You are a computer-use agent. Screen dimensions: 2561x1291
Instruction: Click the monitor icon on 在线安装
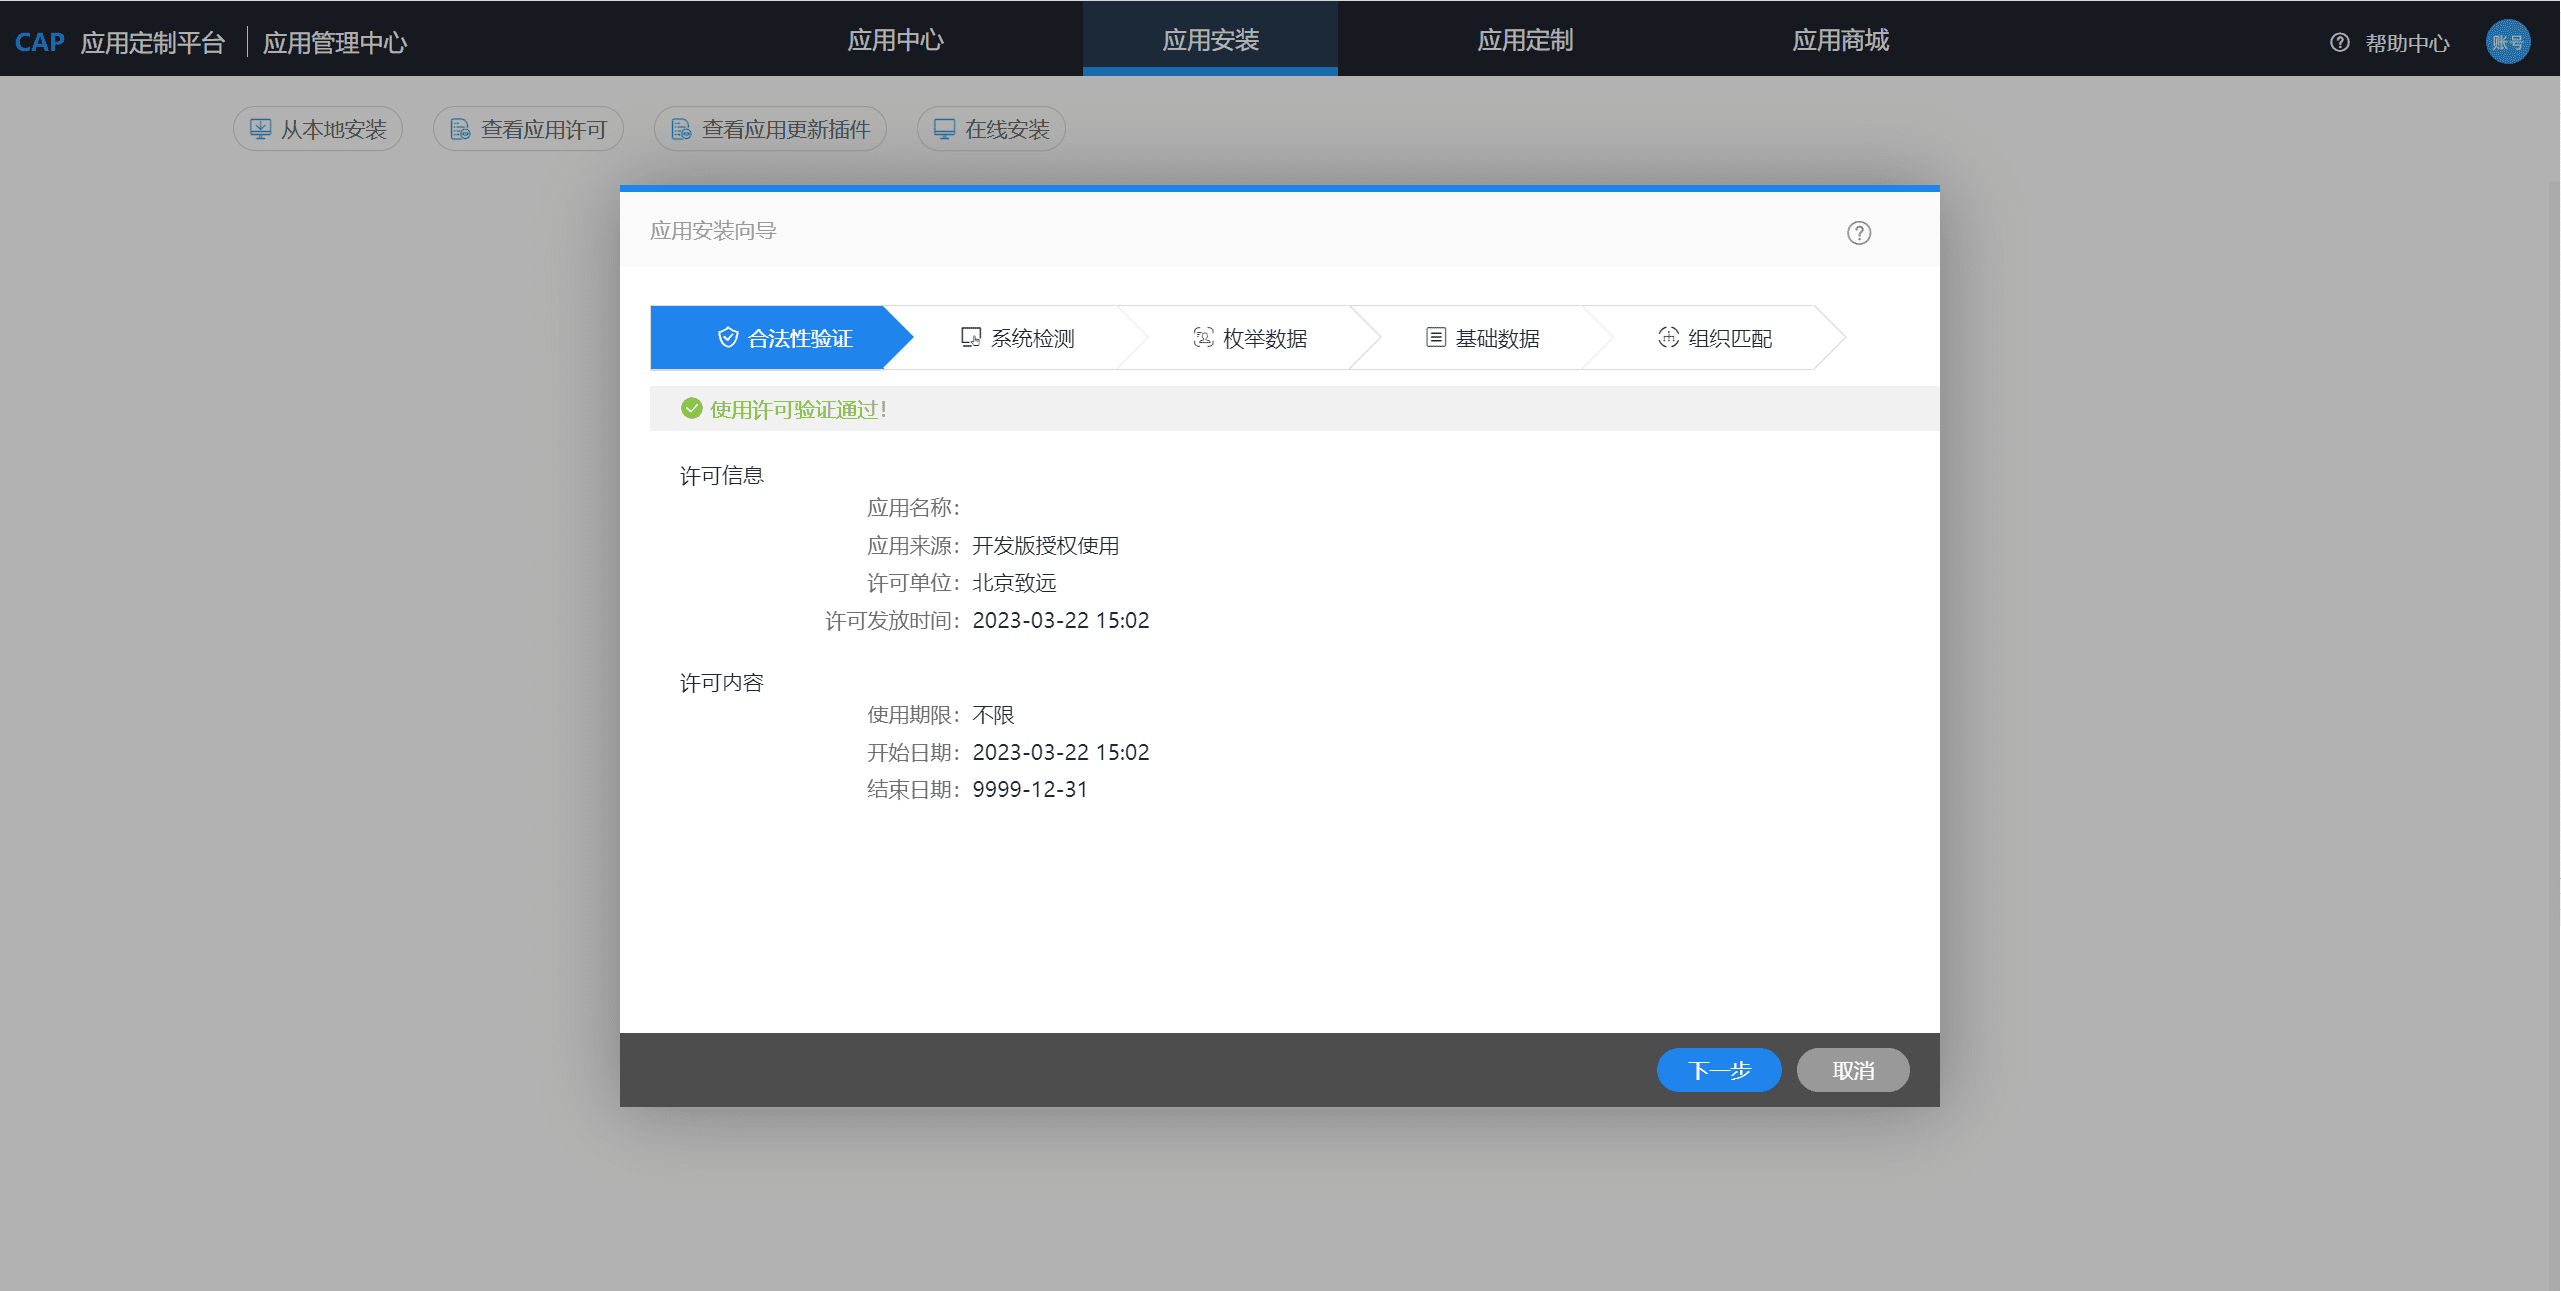tap(944, 129)
